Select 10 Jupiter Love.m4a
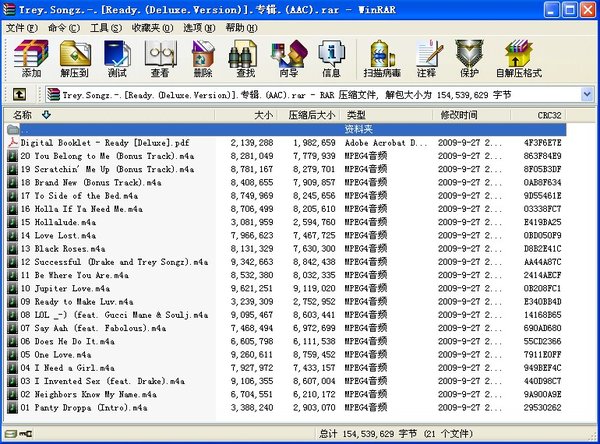Image resolution: width=600 pixels, height=444 pixels. (65, 289)
